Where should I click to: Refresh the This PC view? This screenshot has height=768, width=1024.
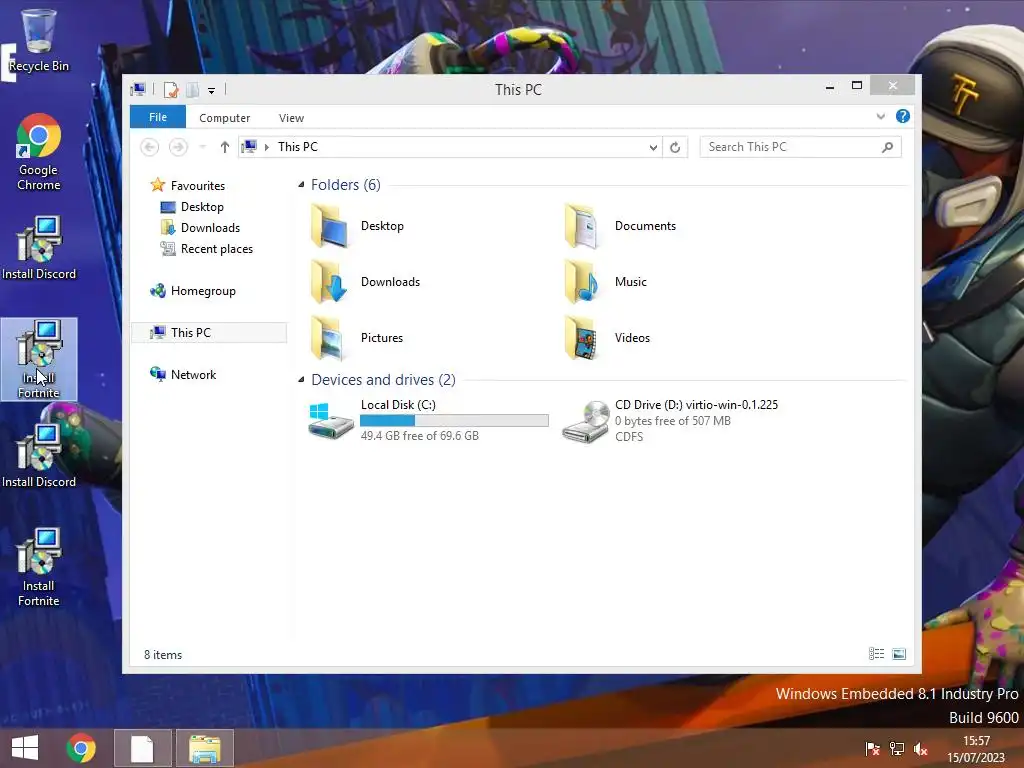pyautogui.click(x=675, y=148)
